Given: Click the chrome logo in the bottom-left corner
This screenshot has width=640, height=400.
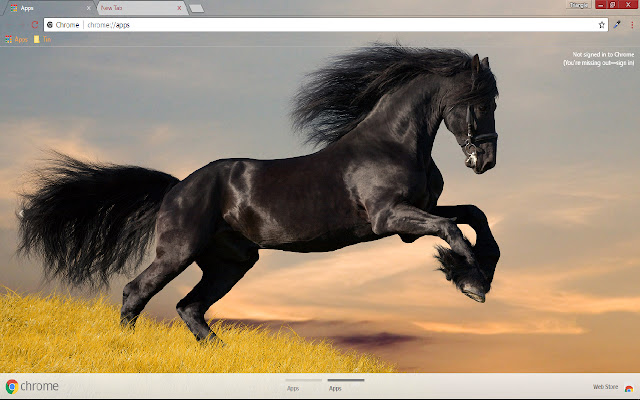Looking at the screenshot, I should [32, 386].
